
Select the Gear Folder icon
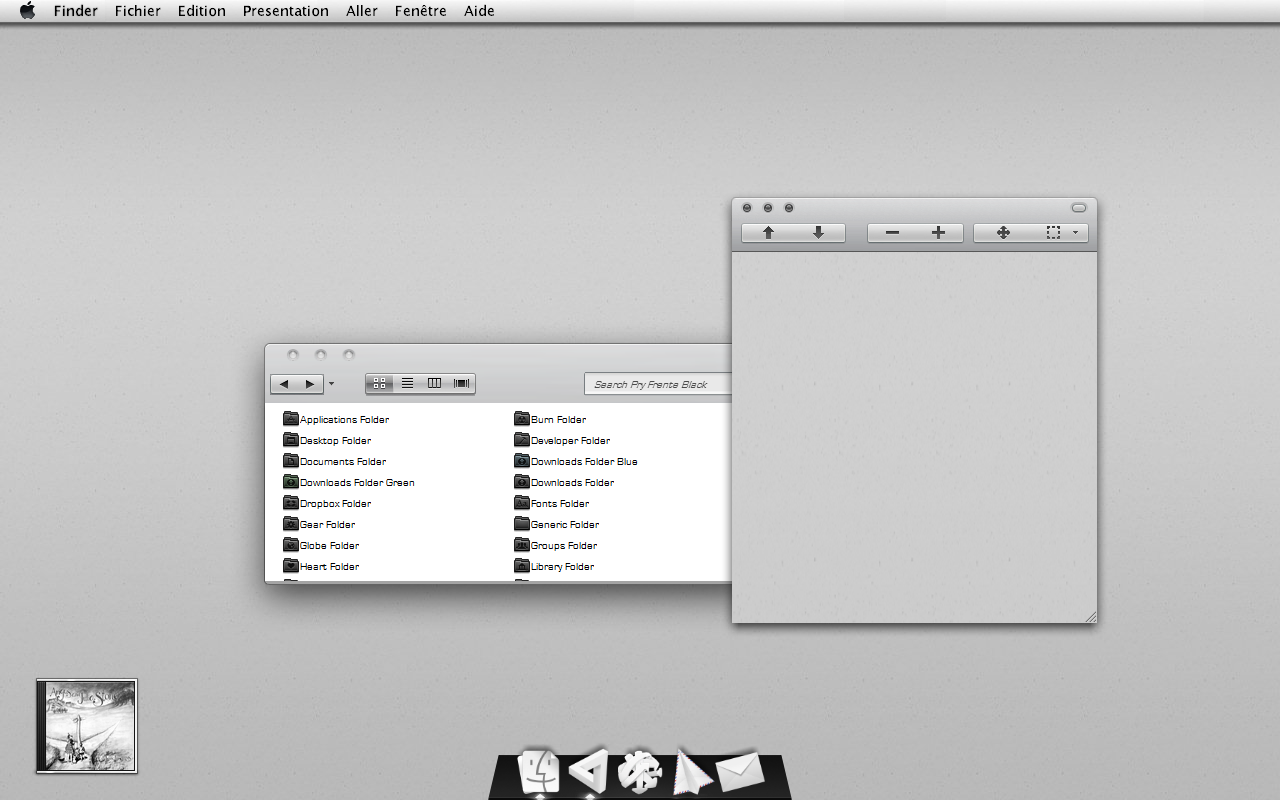click(291, 524)
